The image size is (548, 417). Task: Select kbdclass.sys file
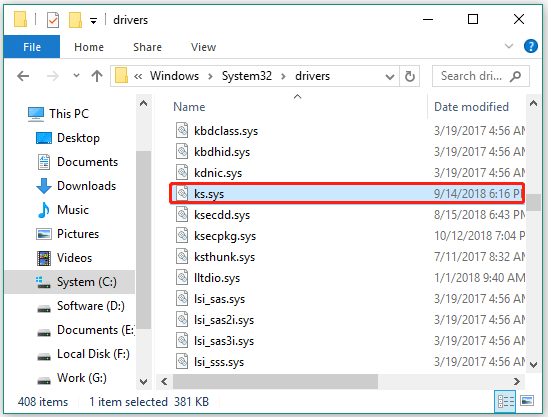coord(226,131)
